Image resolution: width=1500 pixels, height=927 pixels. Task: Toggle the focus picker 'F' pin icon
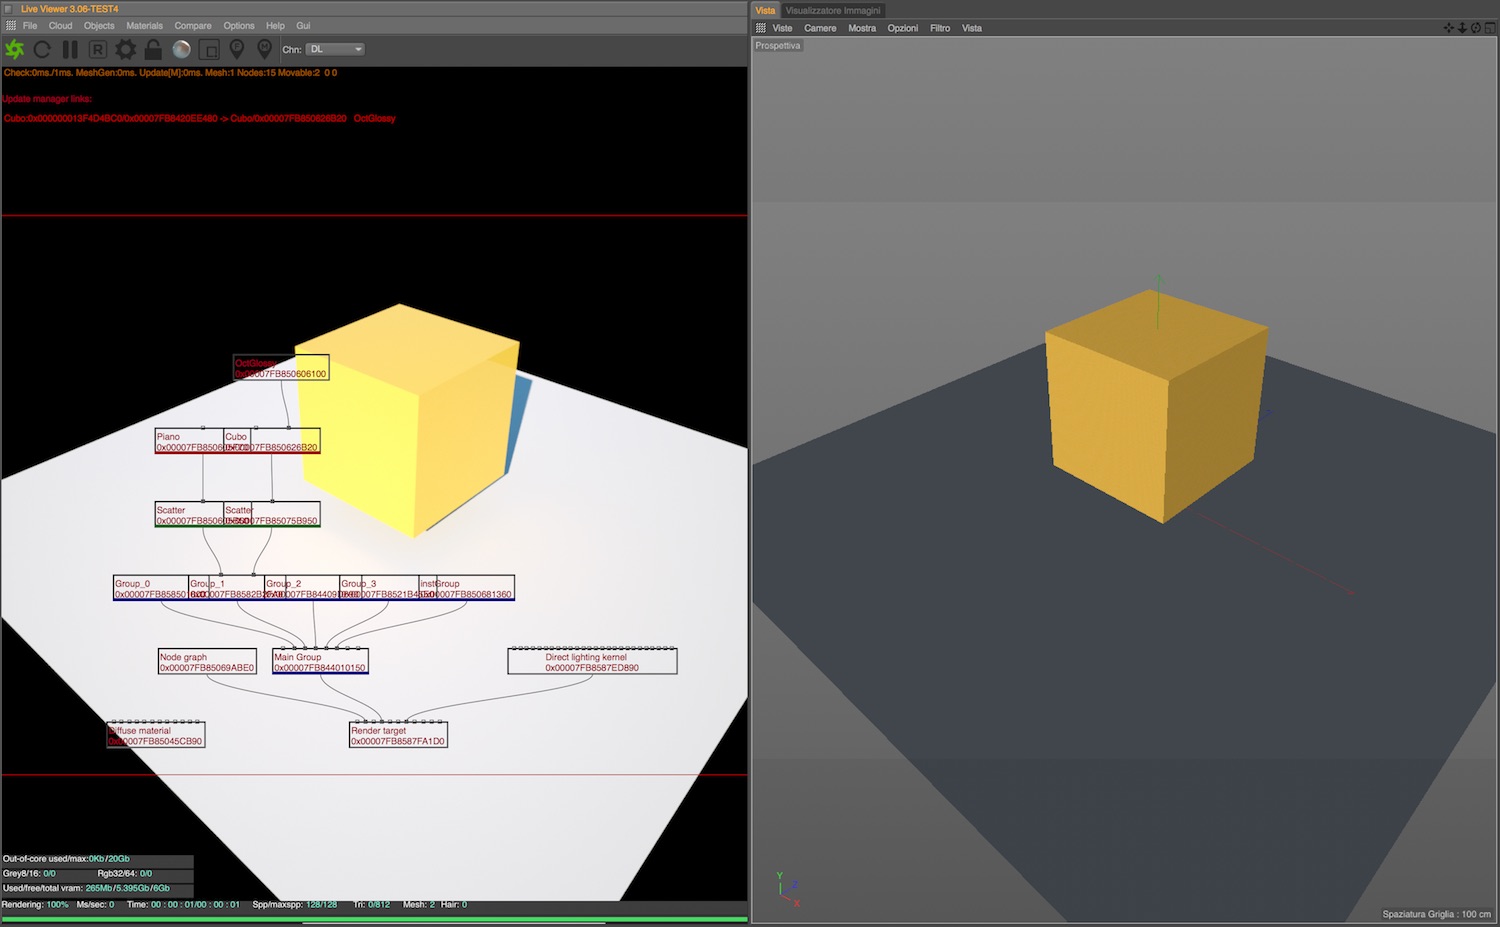[x=237, y=49]
